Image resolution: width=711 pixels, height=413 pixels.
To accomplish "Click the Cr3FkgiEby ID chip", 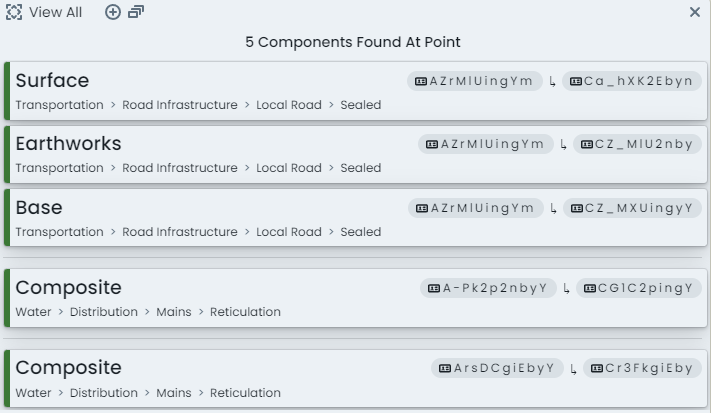I will (642, 368).
